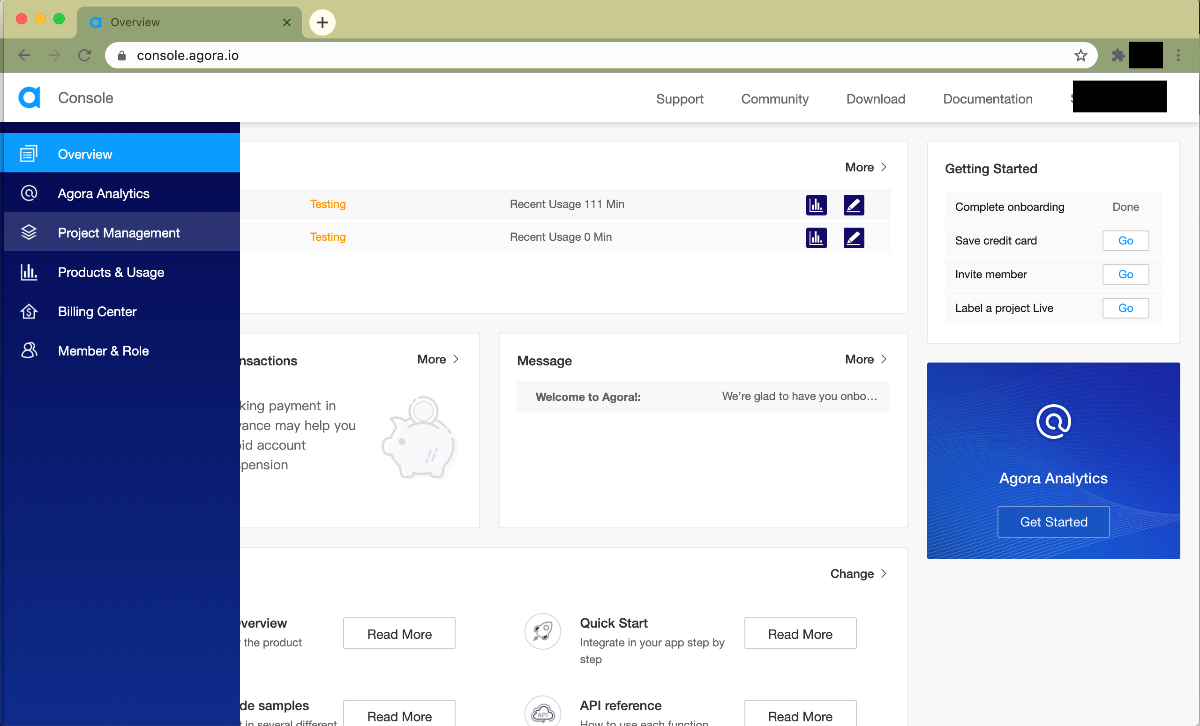
Task: Reload the page with browser refresh
Action: pyautogui.click(x=84, y=55)
